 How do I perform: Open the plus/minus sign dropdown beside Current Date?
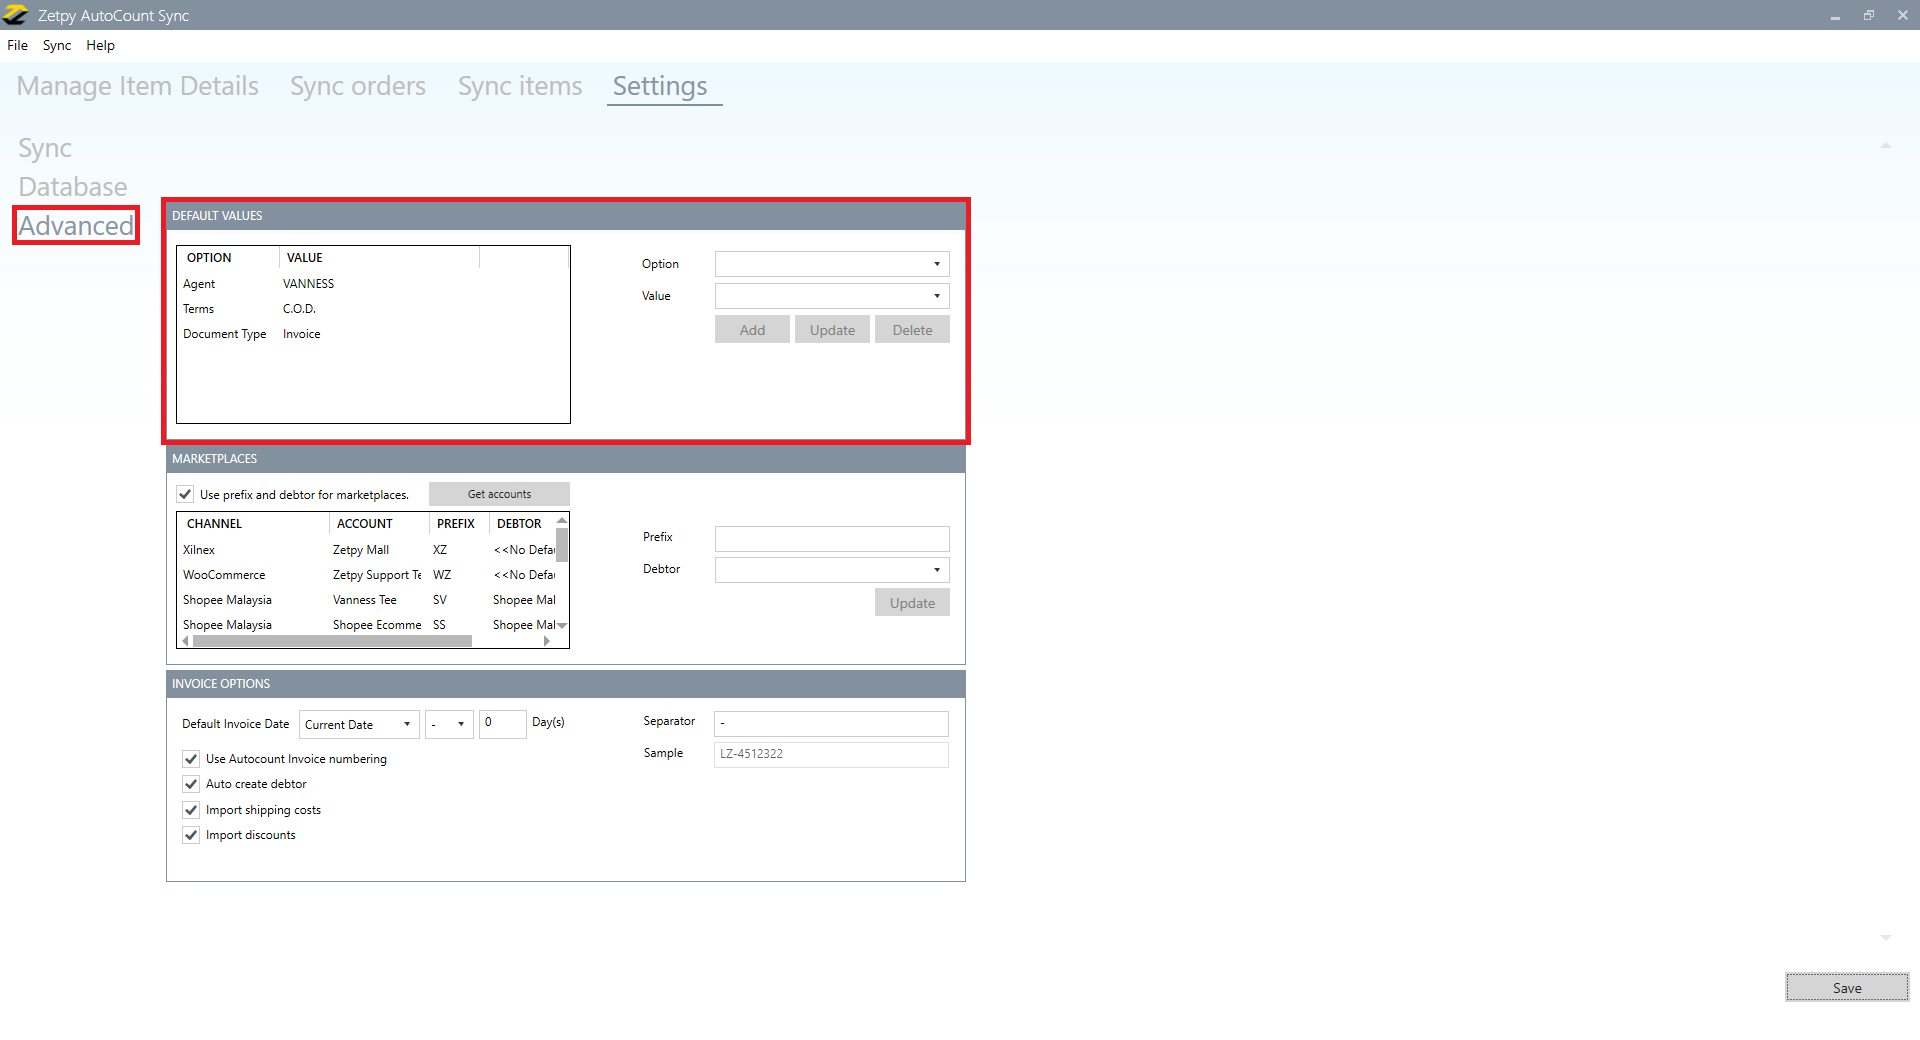(x=449, y=724)
